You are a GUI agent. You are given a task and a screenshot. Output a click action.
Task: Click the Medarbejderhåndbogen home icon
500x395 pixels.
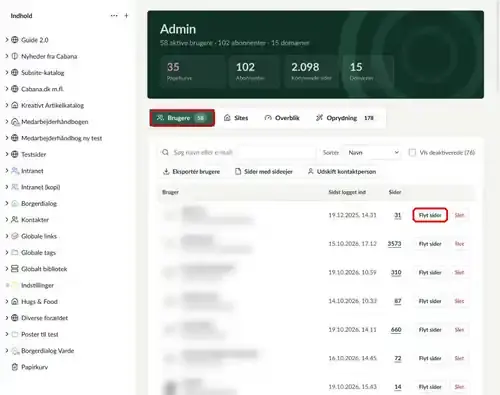pyautogui.click(x=15, y=122)
